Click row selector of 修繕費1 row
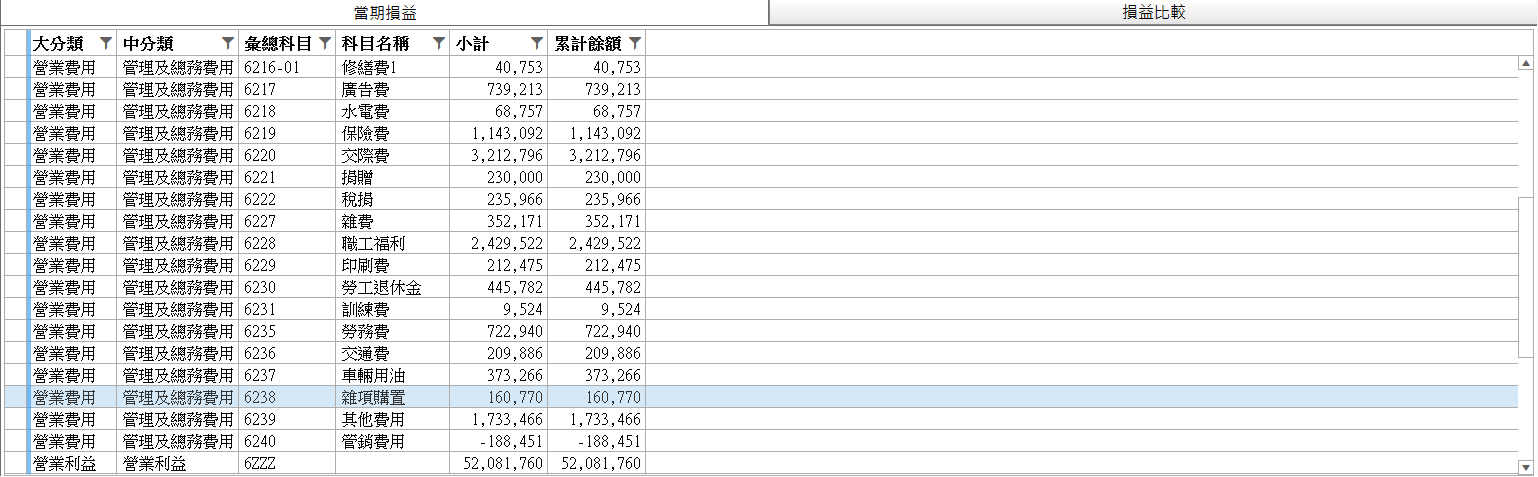This screenshot has height=477, width=1538. pos(17,67)
